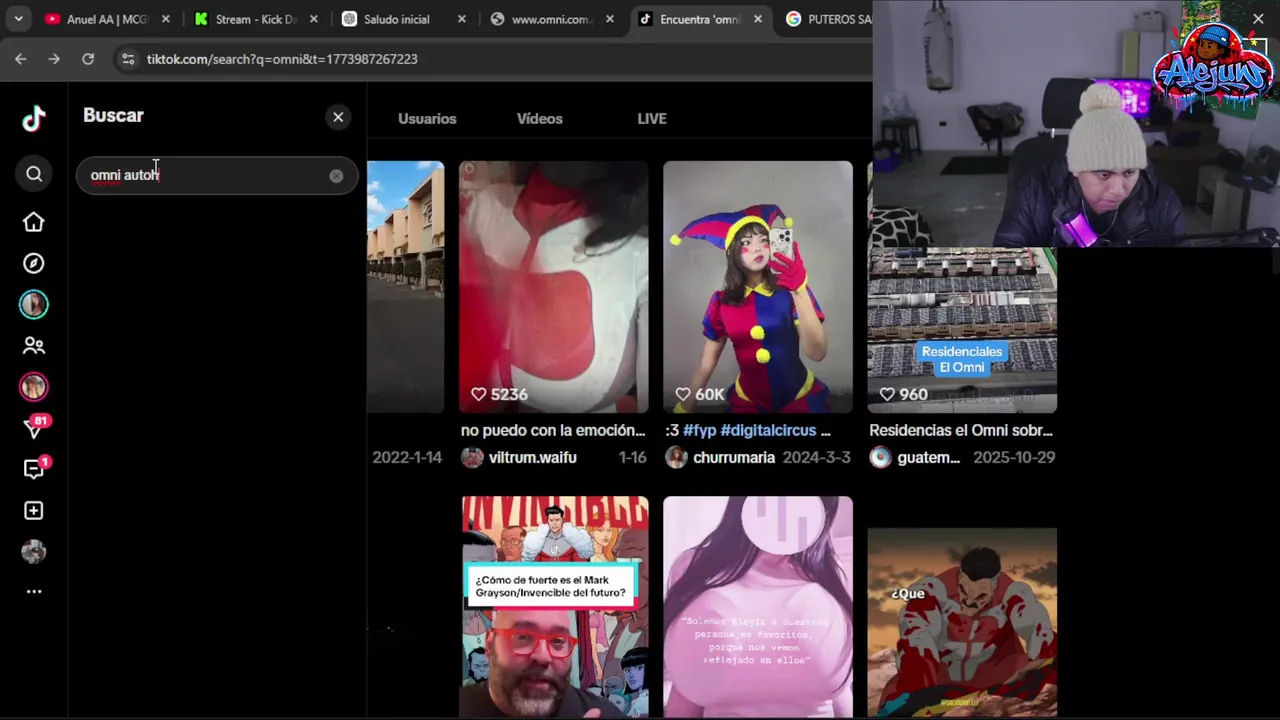Close the webcam overlay with X

[x=1258, y=18]
